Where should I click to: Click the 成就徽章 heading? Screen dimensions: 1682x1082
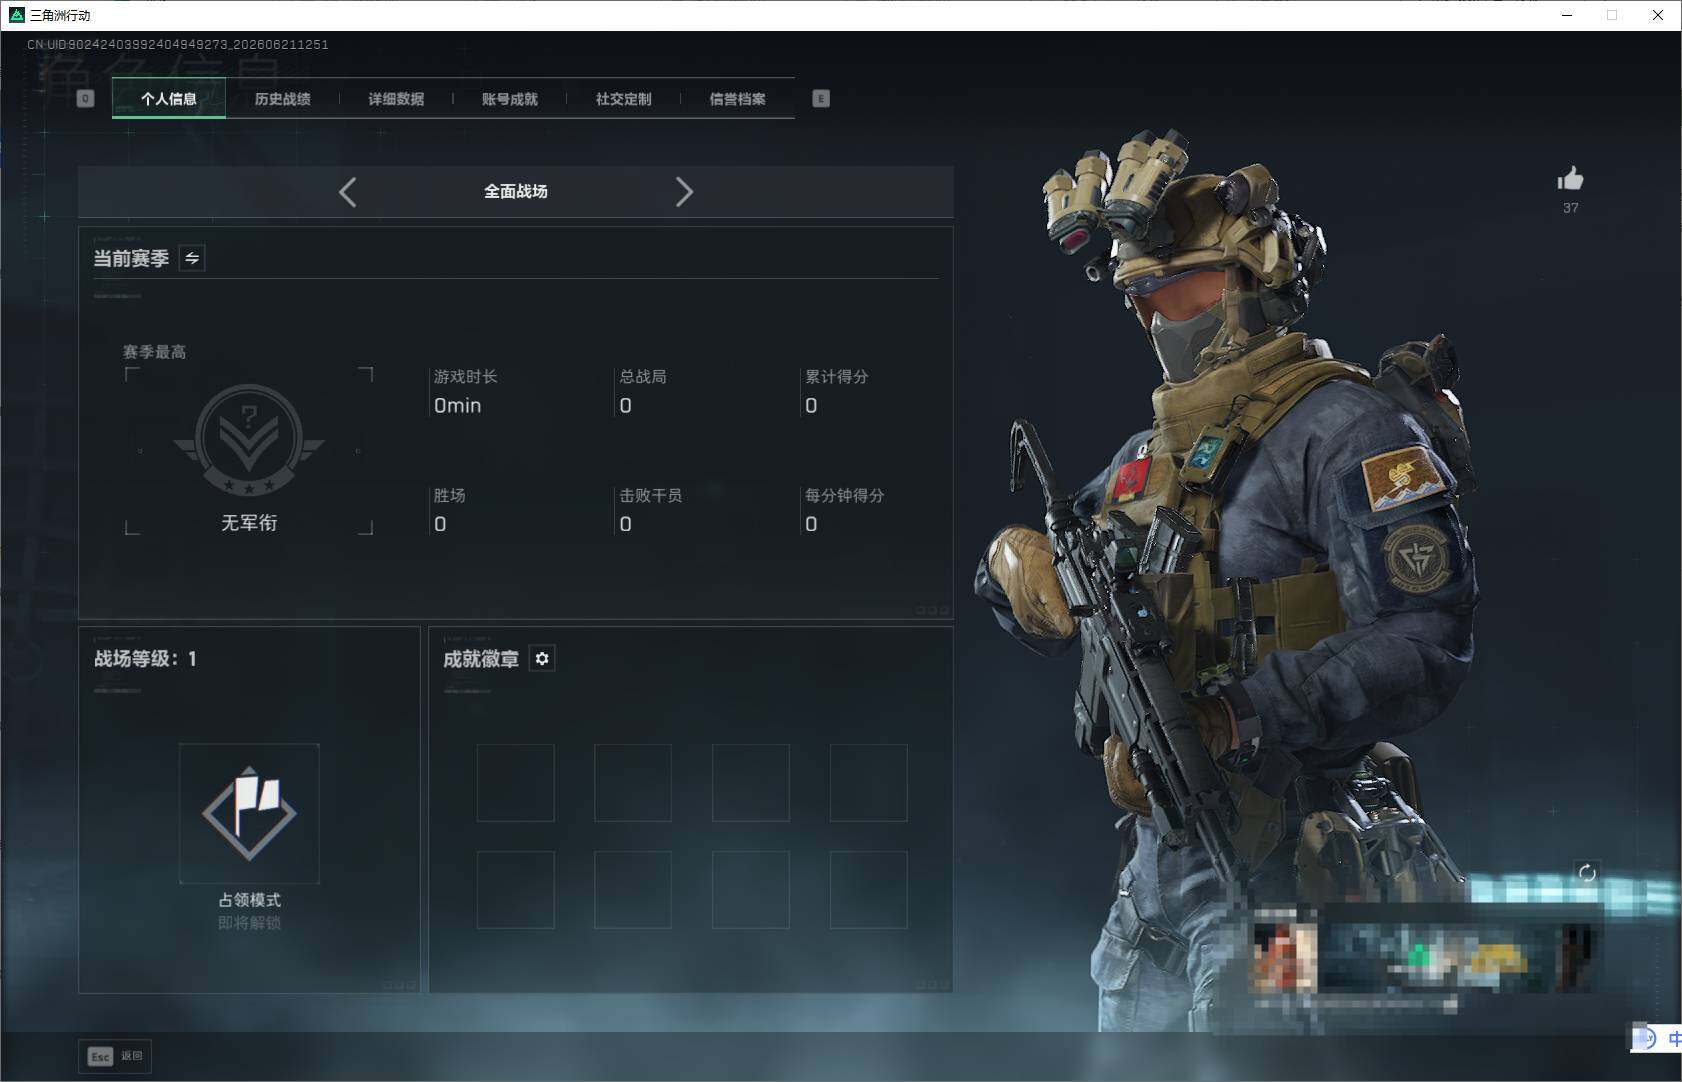coord(481,659)
